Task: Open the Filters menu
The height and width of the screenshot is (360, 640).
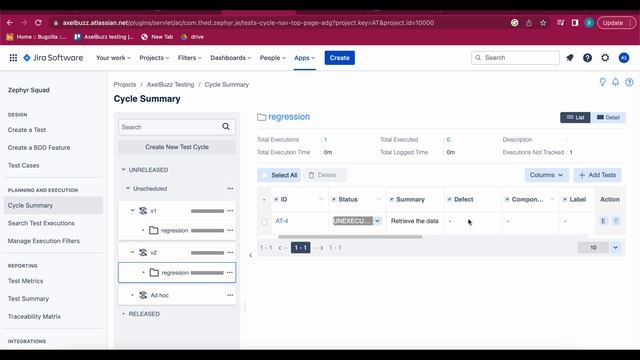Action: tap(189, 58)
